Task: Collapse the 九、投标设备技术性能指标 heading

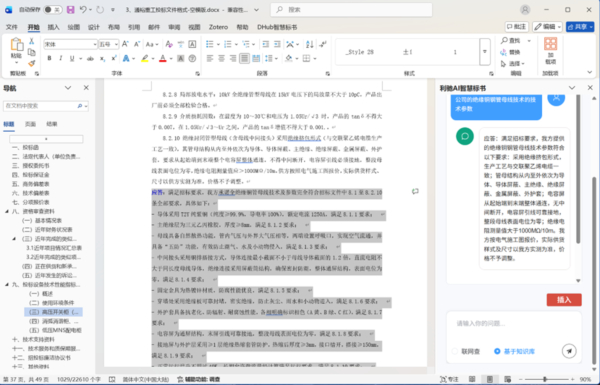Action: coord(7,284)
